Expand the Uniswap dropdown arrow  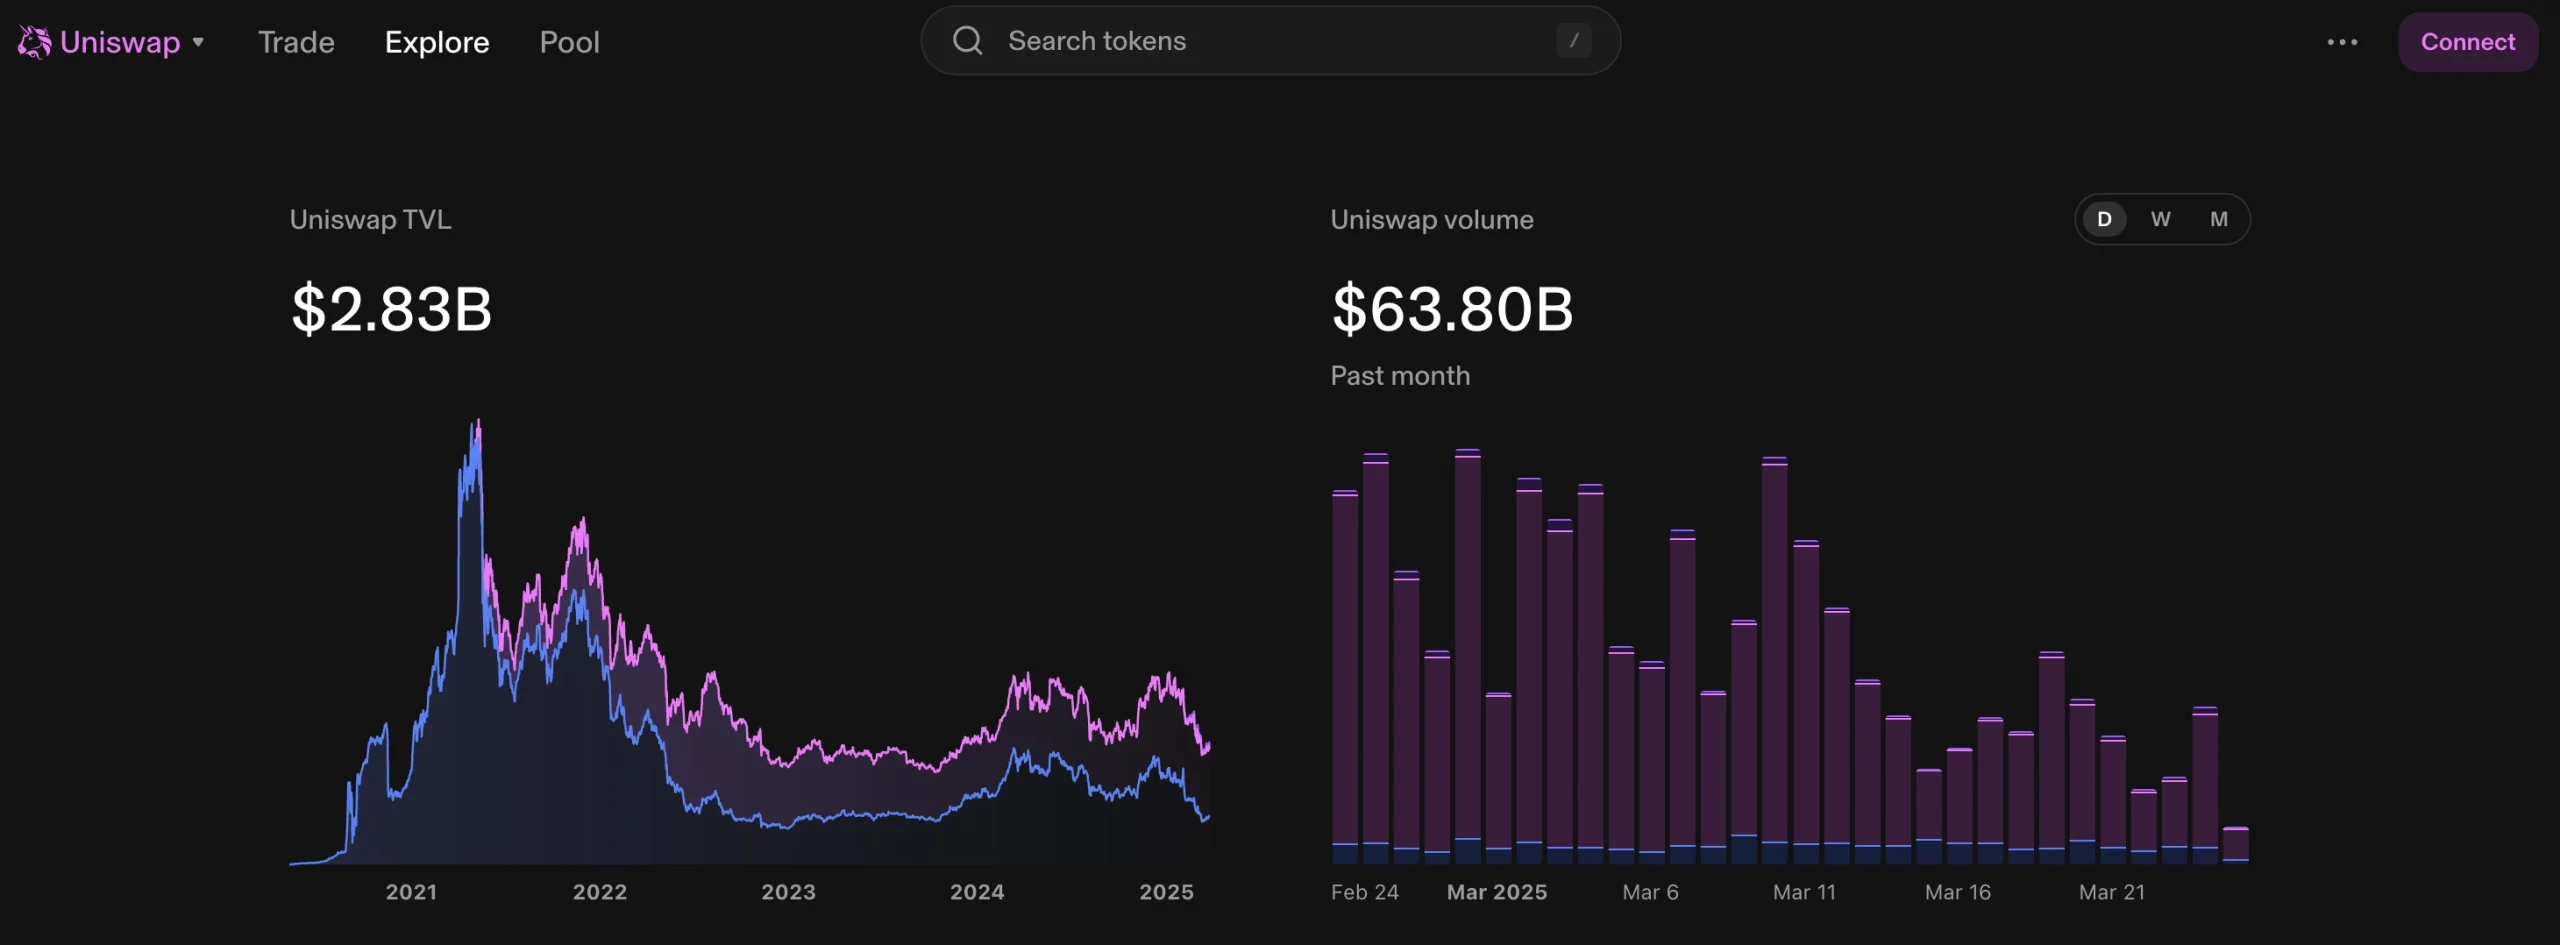pyautogui.click(x=198, y=42)
